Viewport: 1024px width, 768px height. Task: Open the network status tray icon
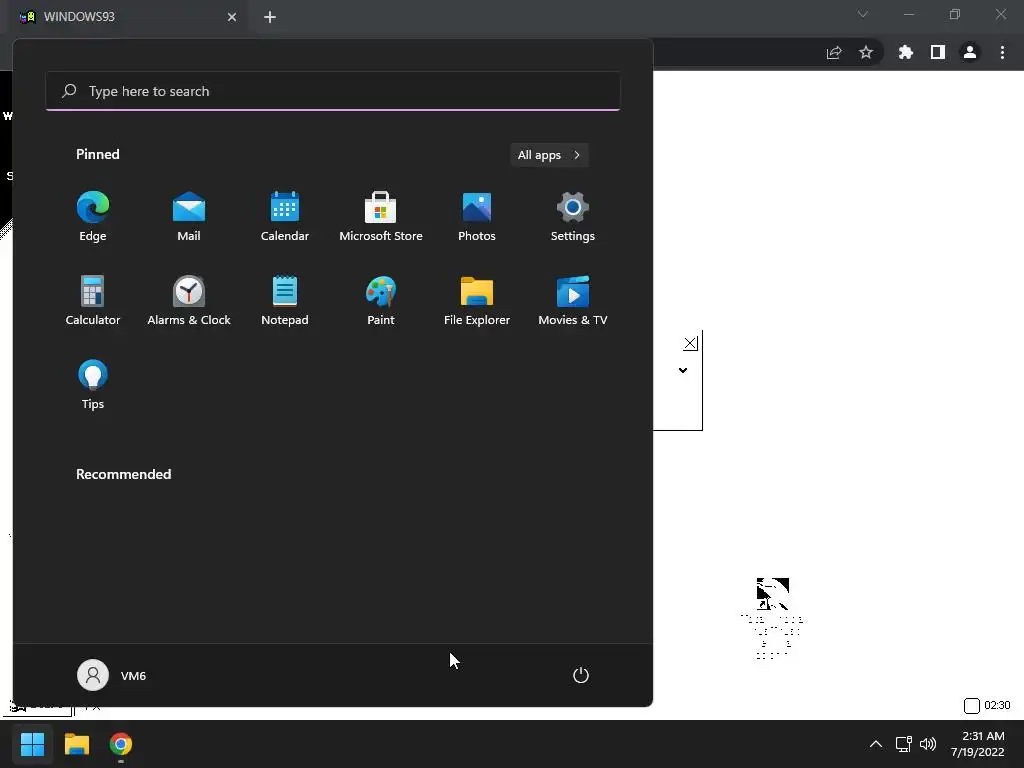(904, 744)
